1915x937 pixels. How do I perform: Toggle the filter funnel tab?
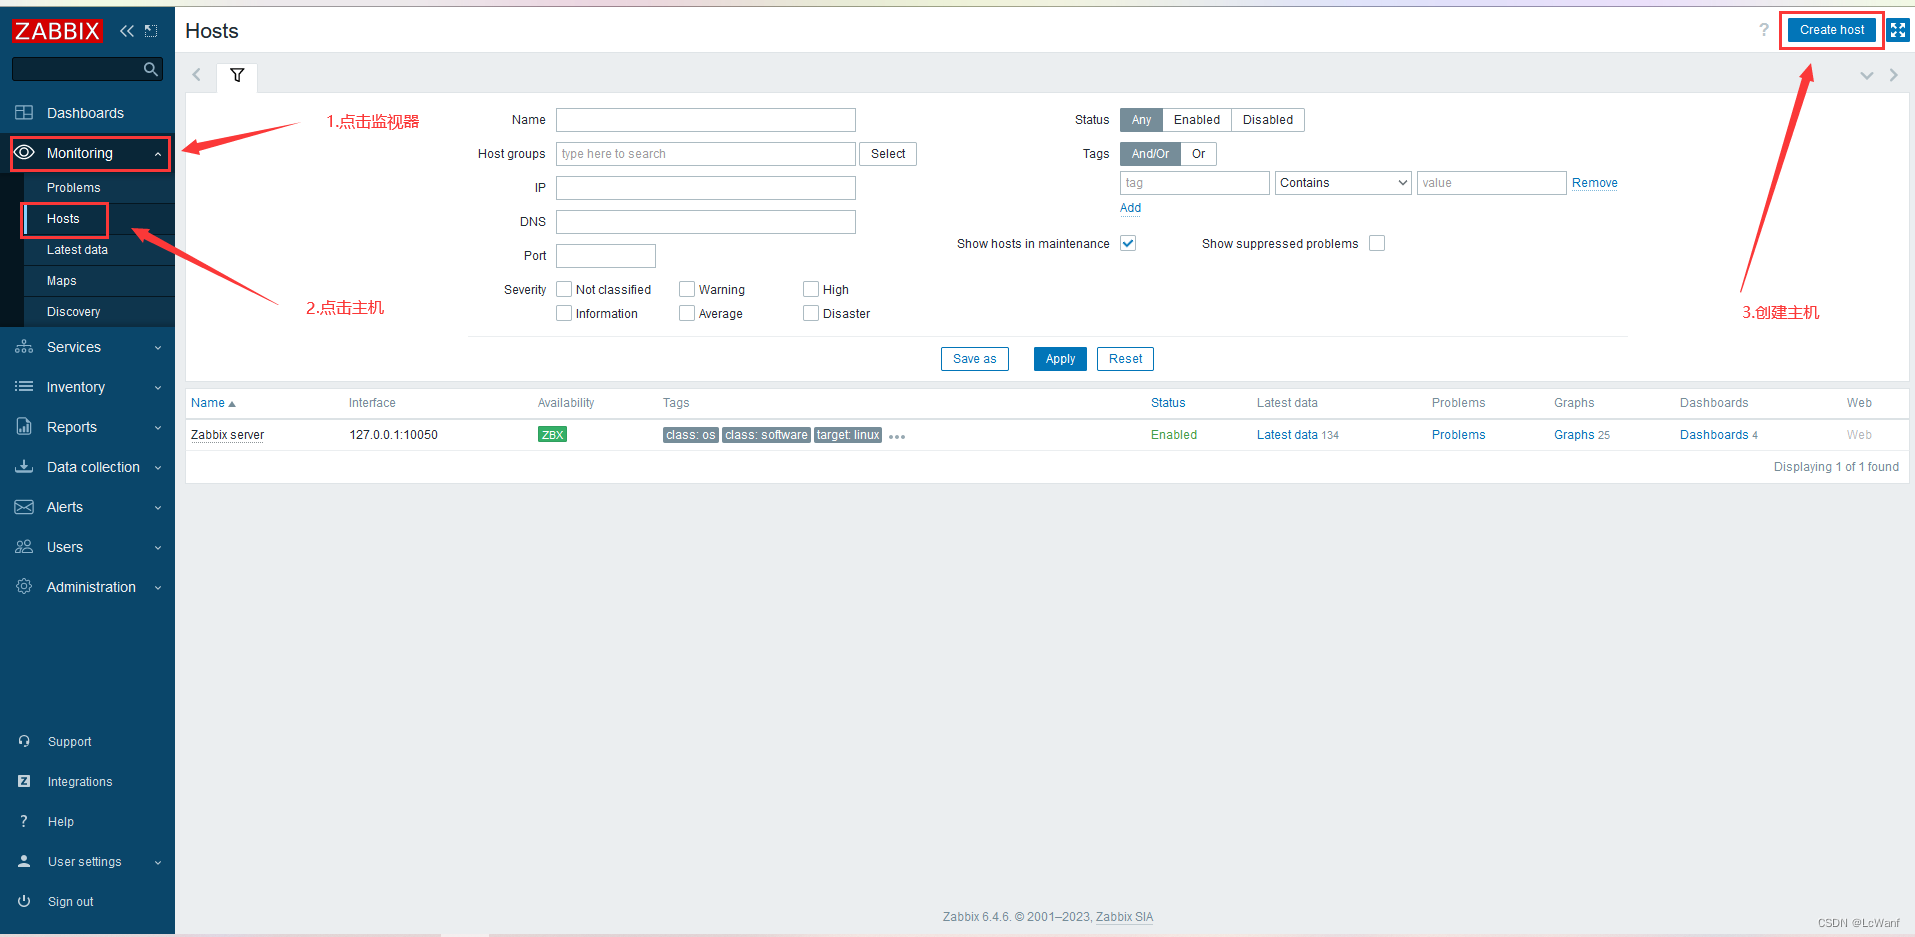click(237, 76)
